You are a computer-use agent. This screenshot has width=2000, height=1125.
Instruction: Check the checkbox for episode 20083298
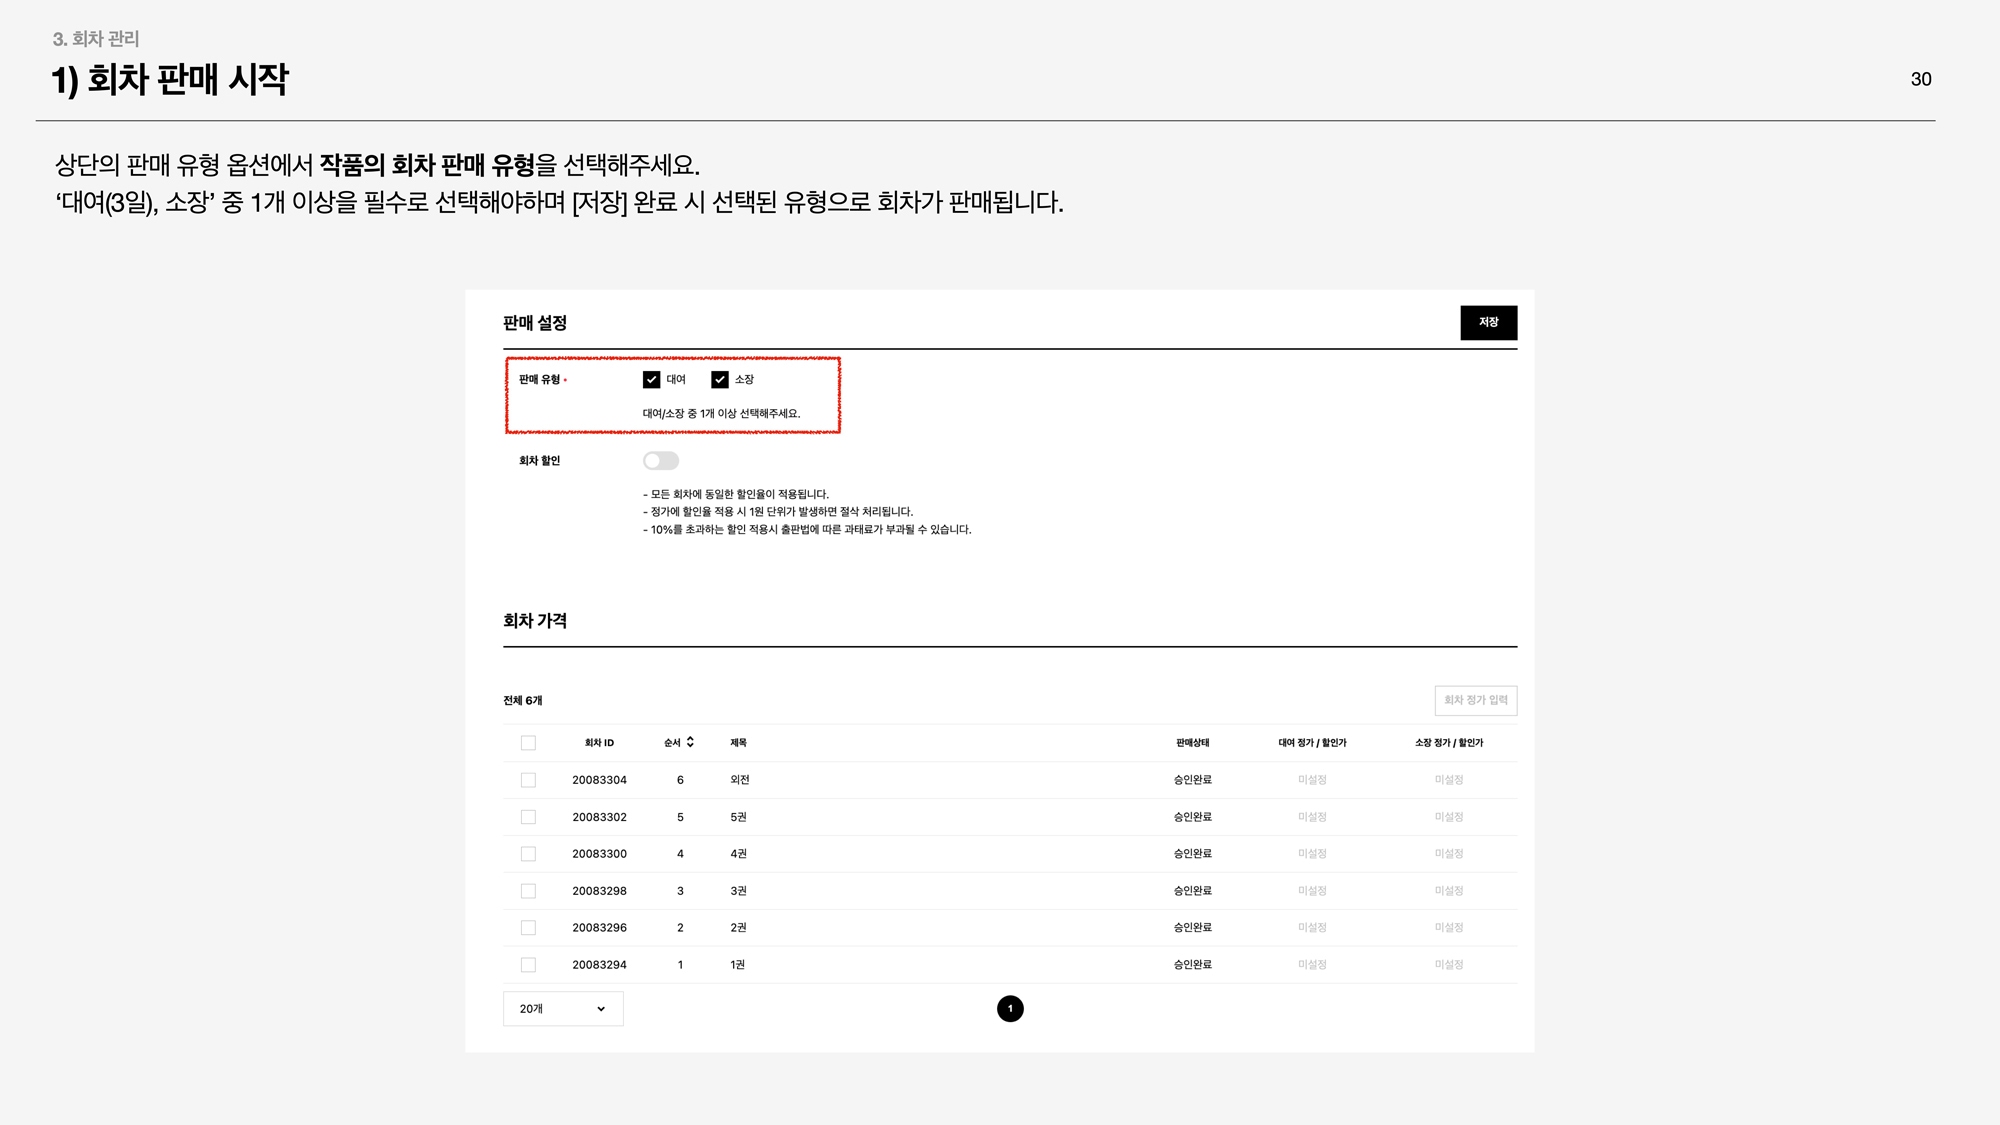click(528, 891)
